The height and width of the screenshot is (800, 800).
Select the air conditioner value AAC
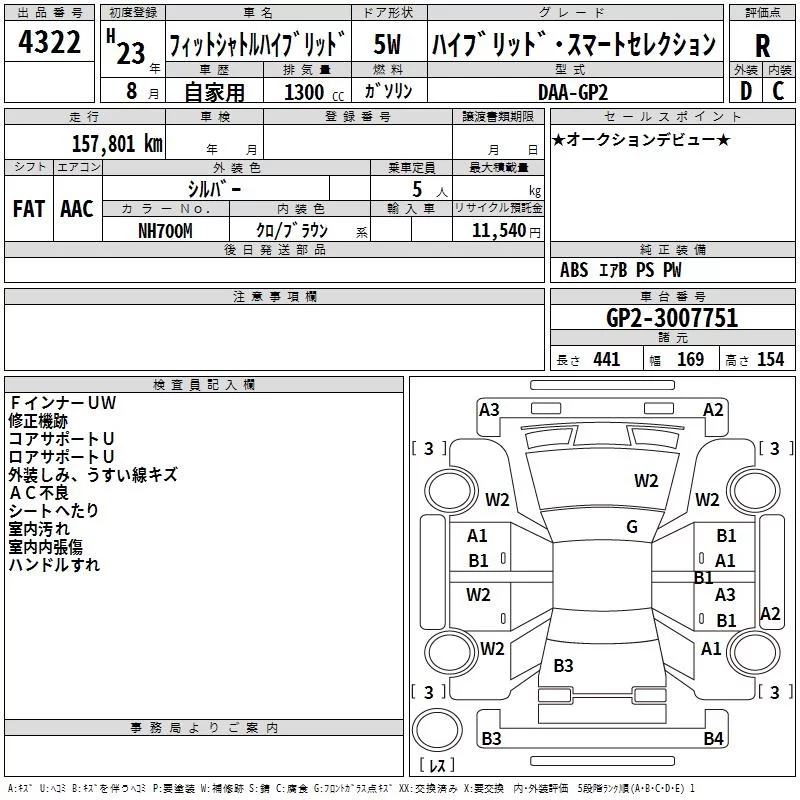tap(77, 209)
